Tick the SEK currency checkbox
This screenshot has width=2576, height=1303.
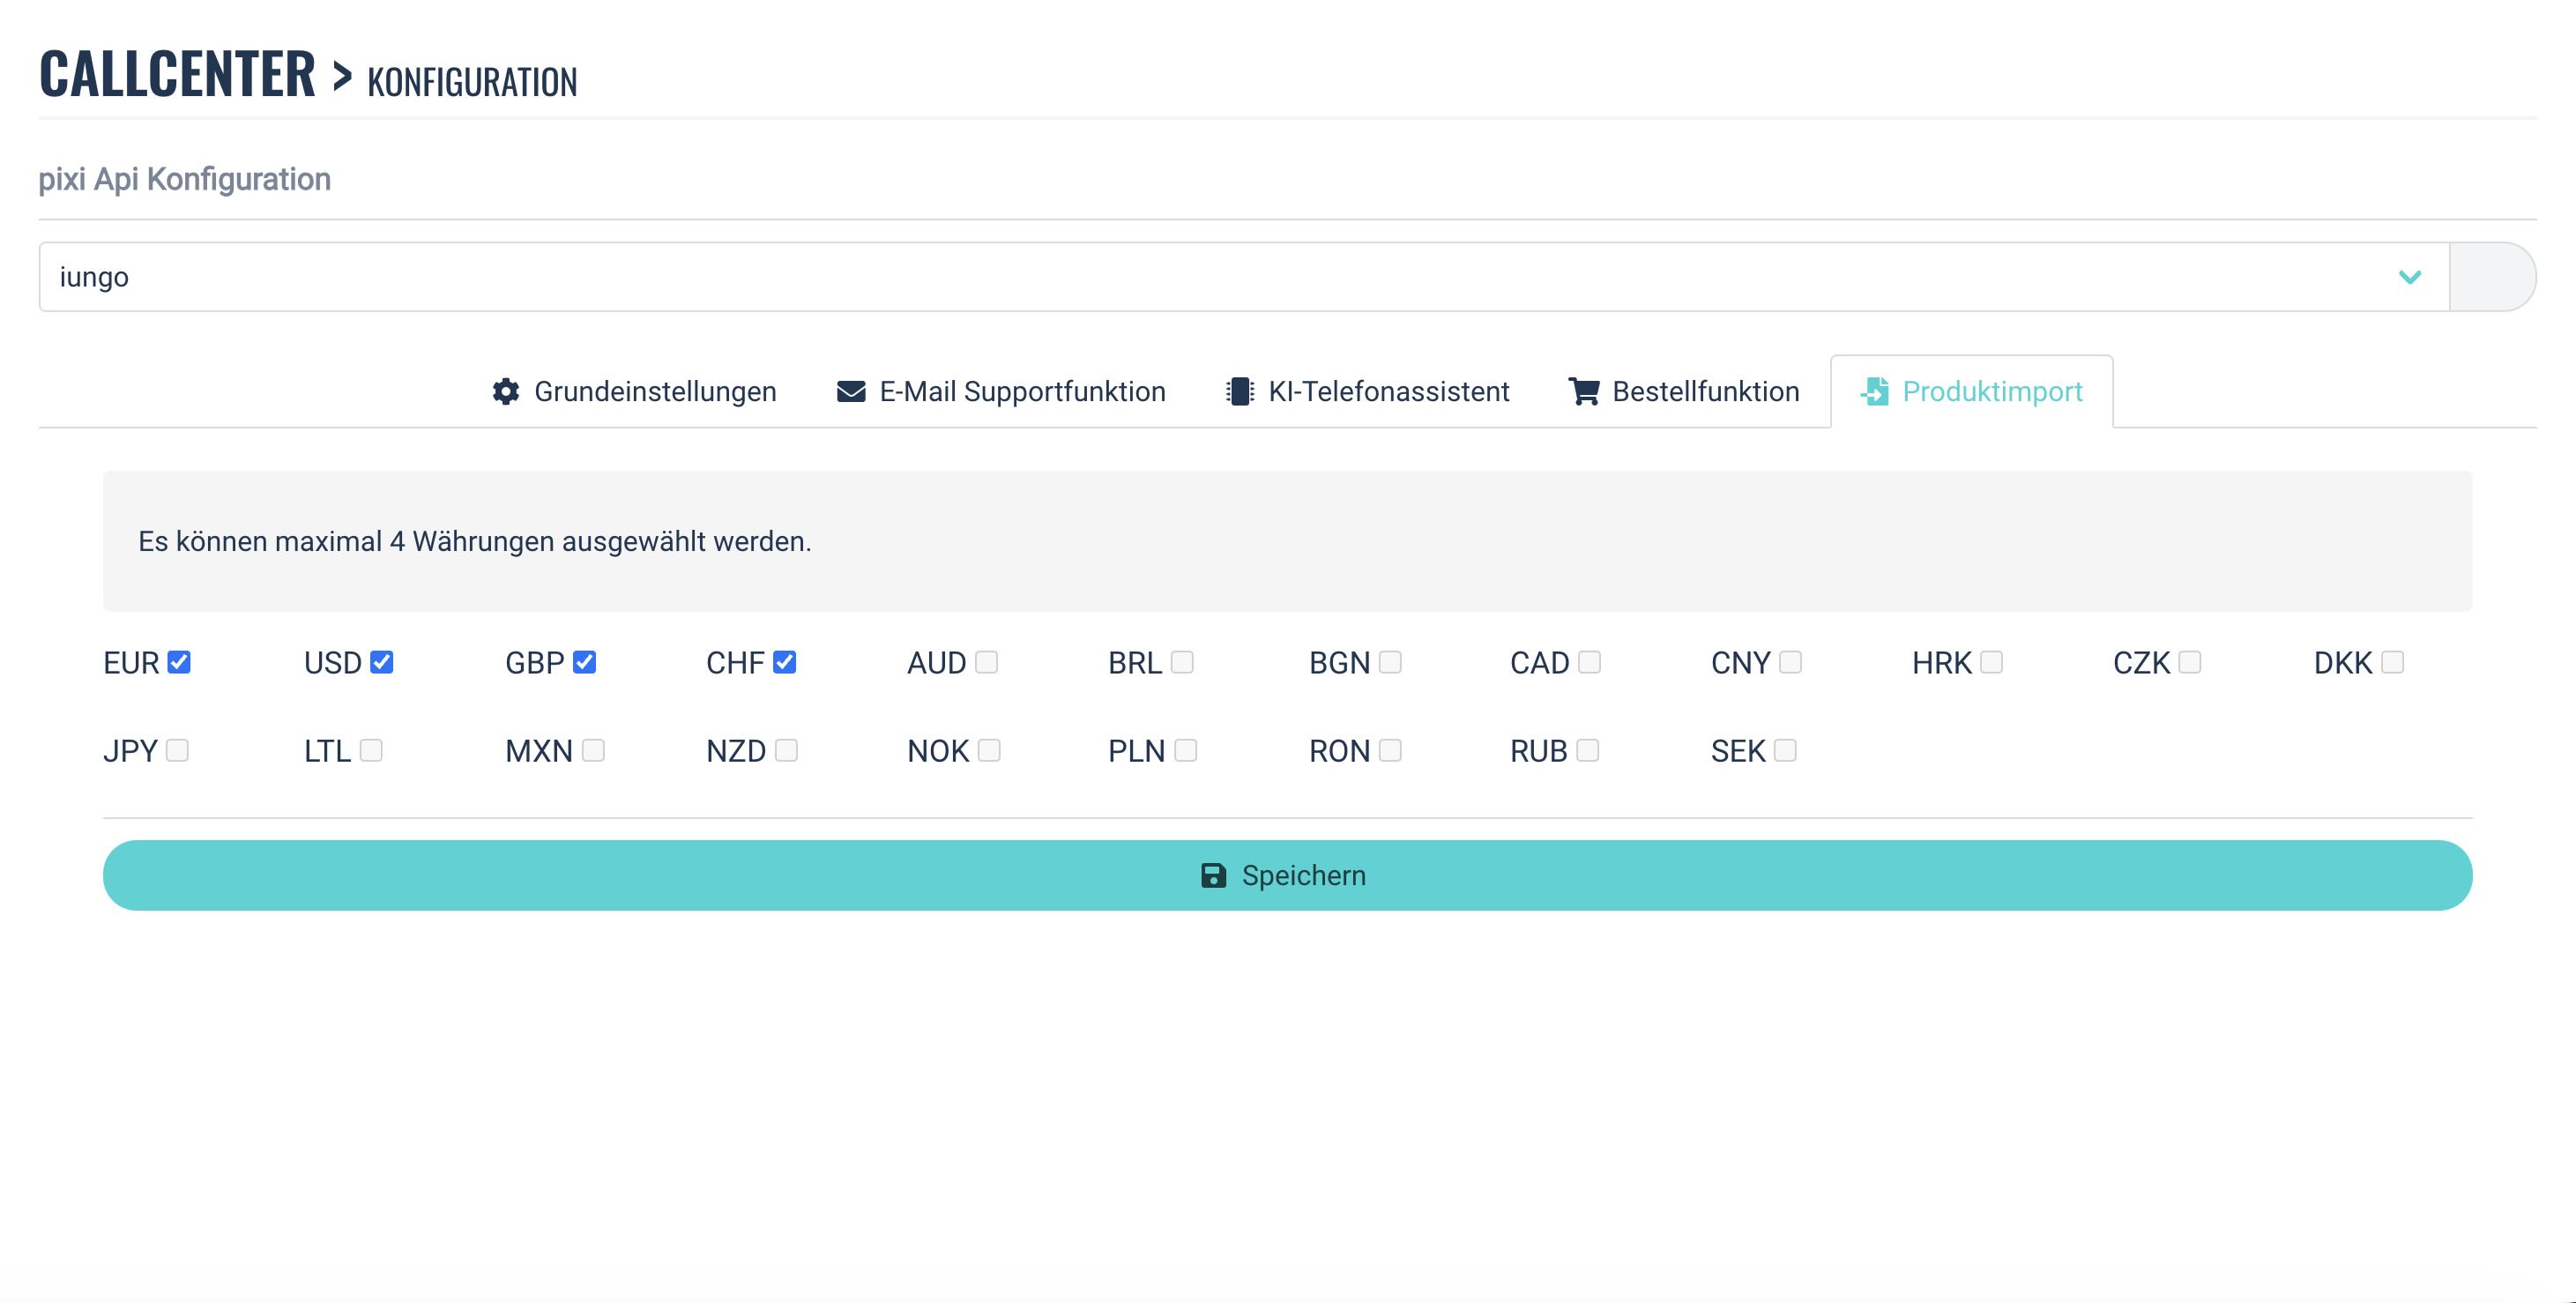tap(1785, 750)
